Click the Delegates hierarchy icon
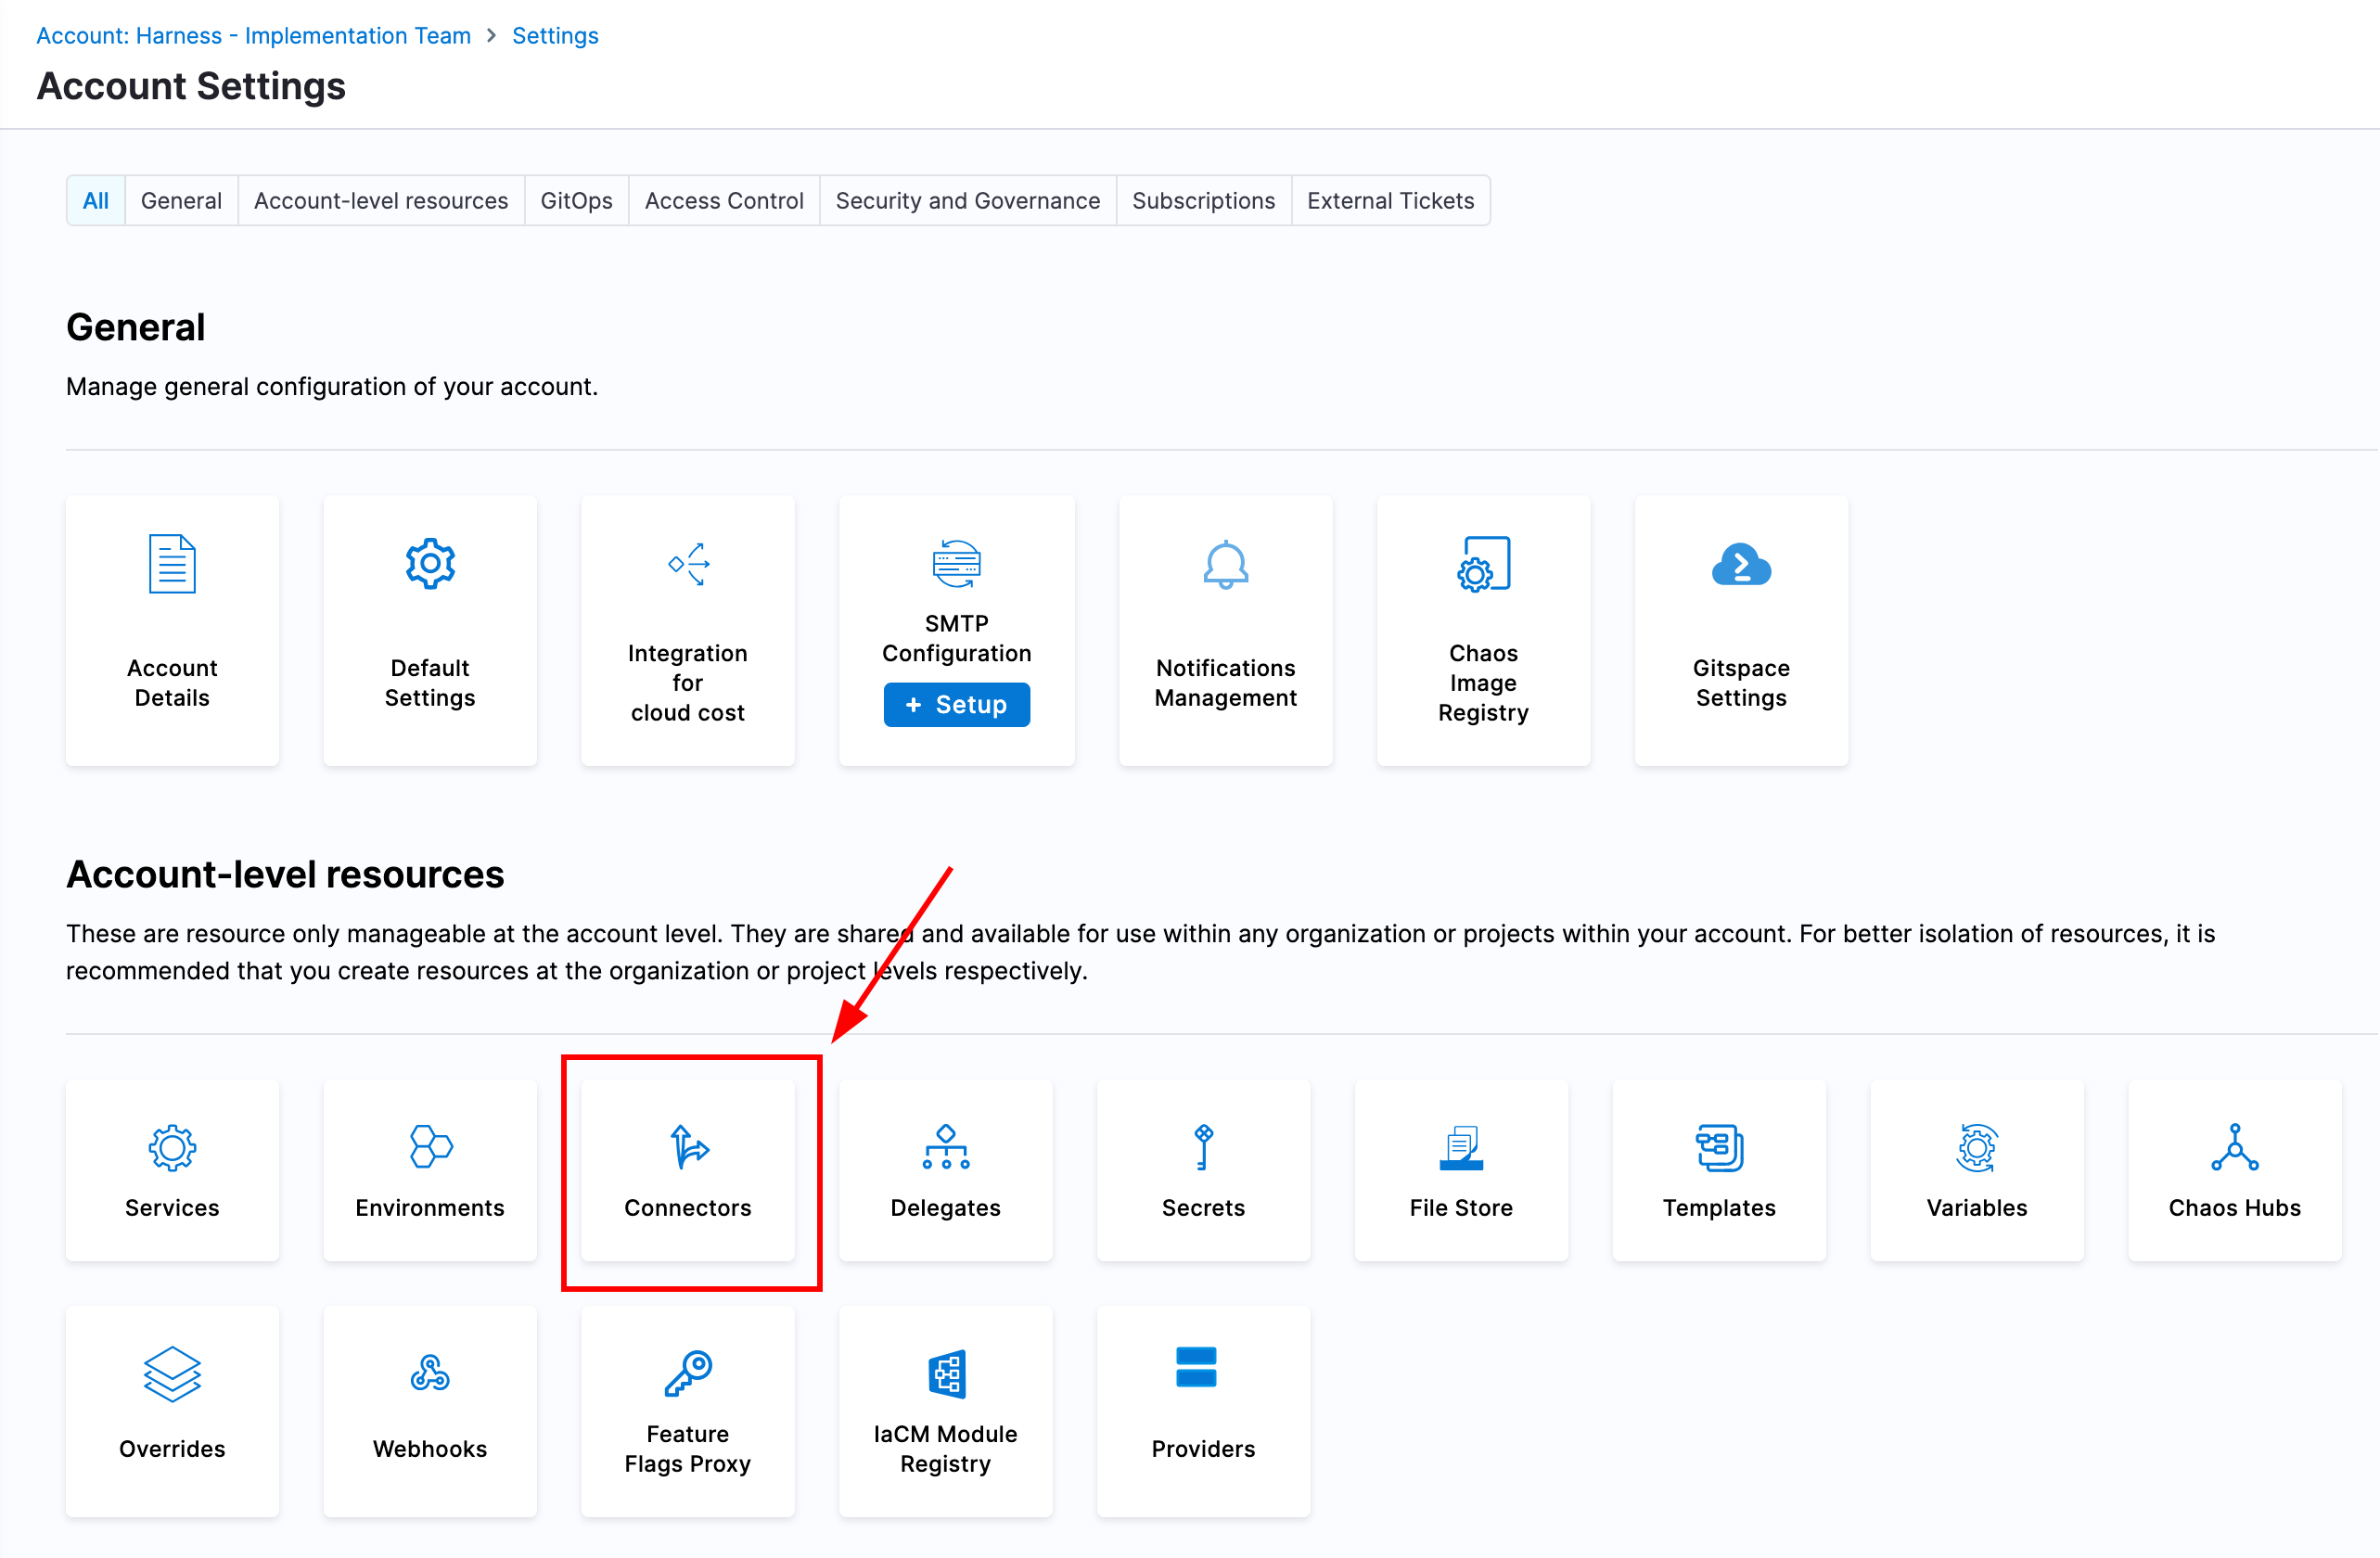 (x=945, y=1146)
